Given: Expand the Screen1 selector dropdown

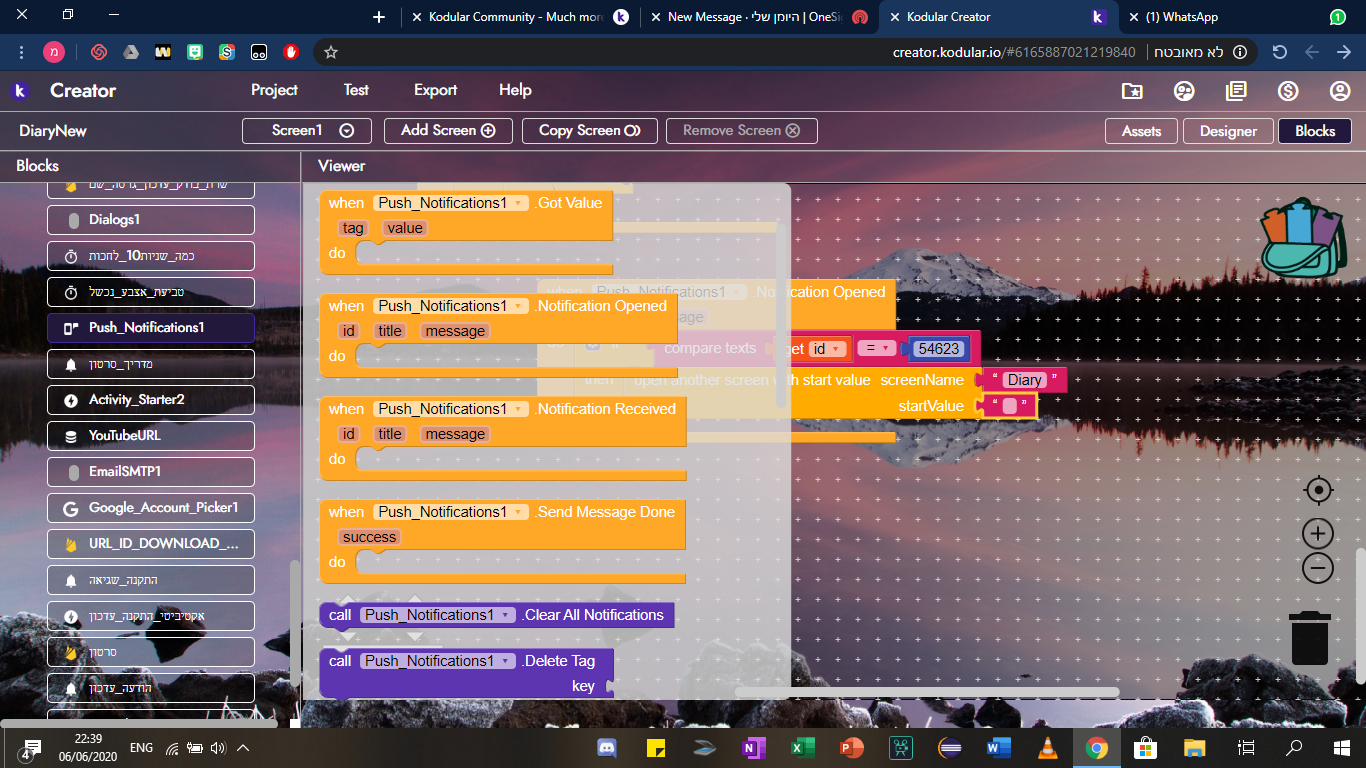Looking at the screenshot, I should pos(347,130).
